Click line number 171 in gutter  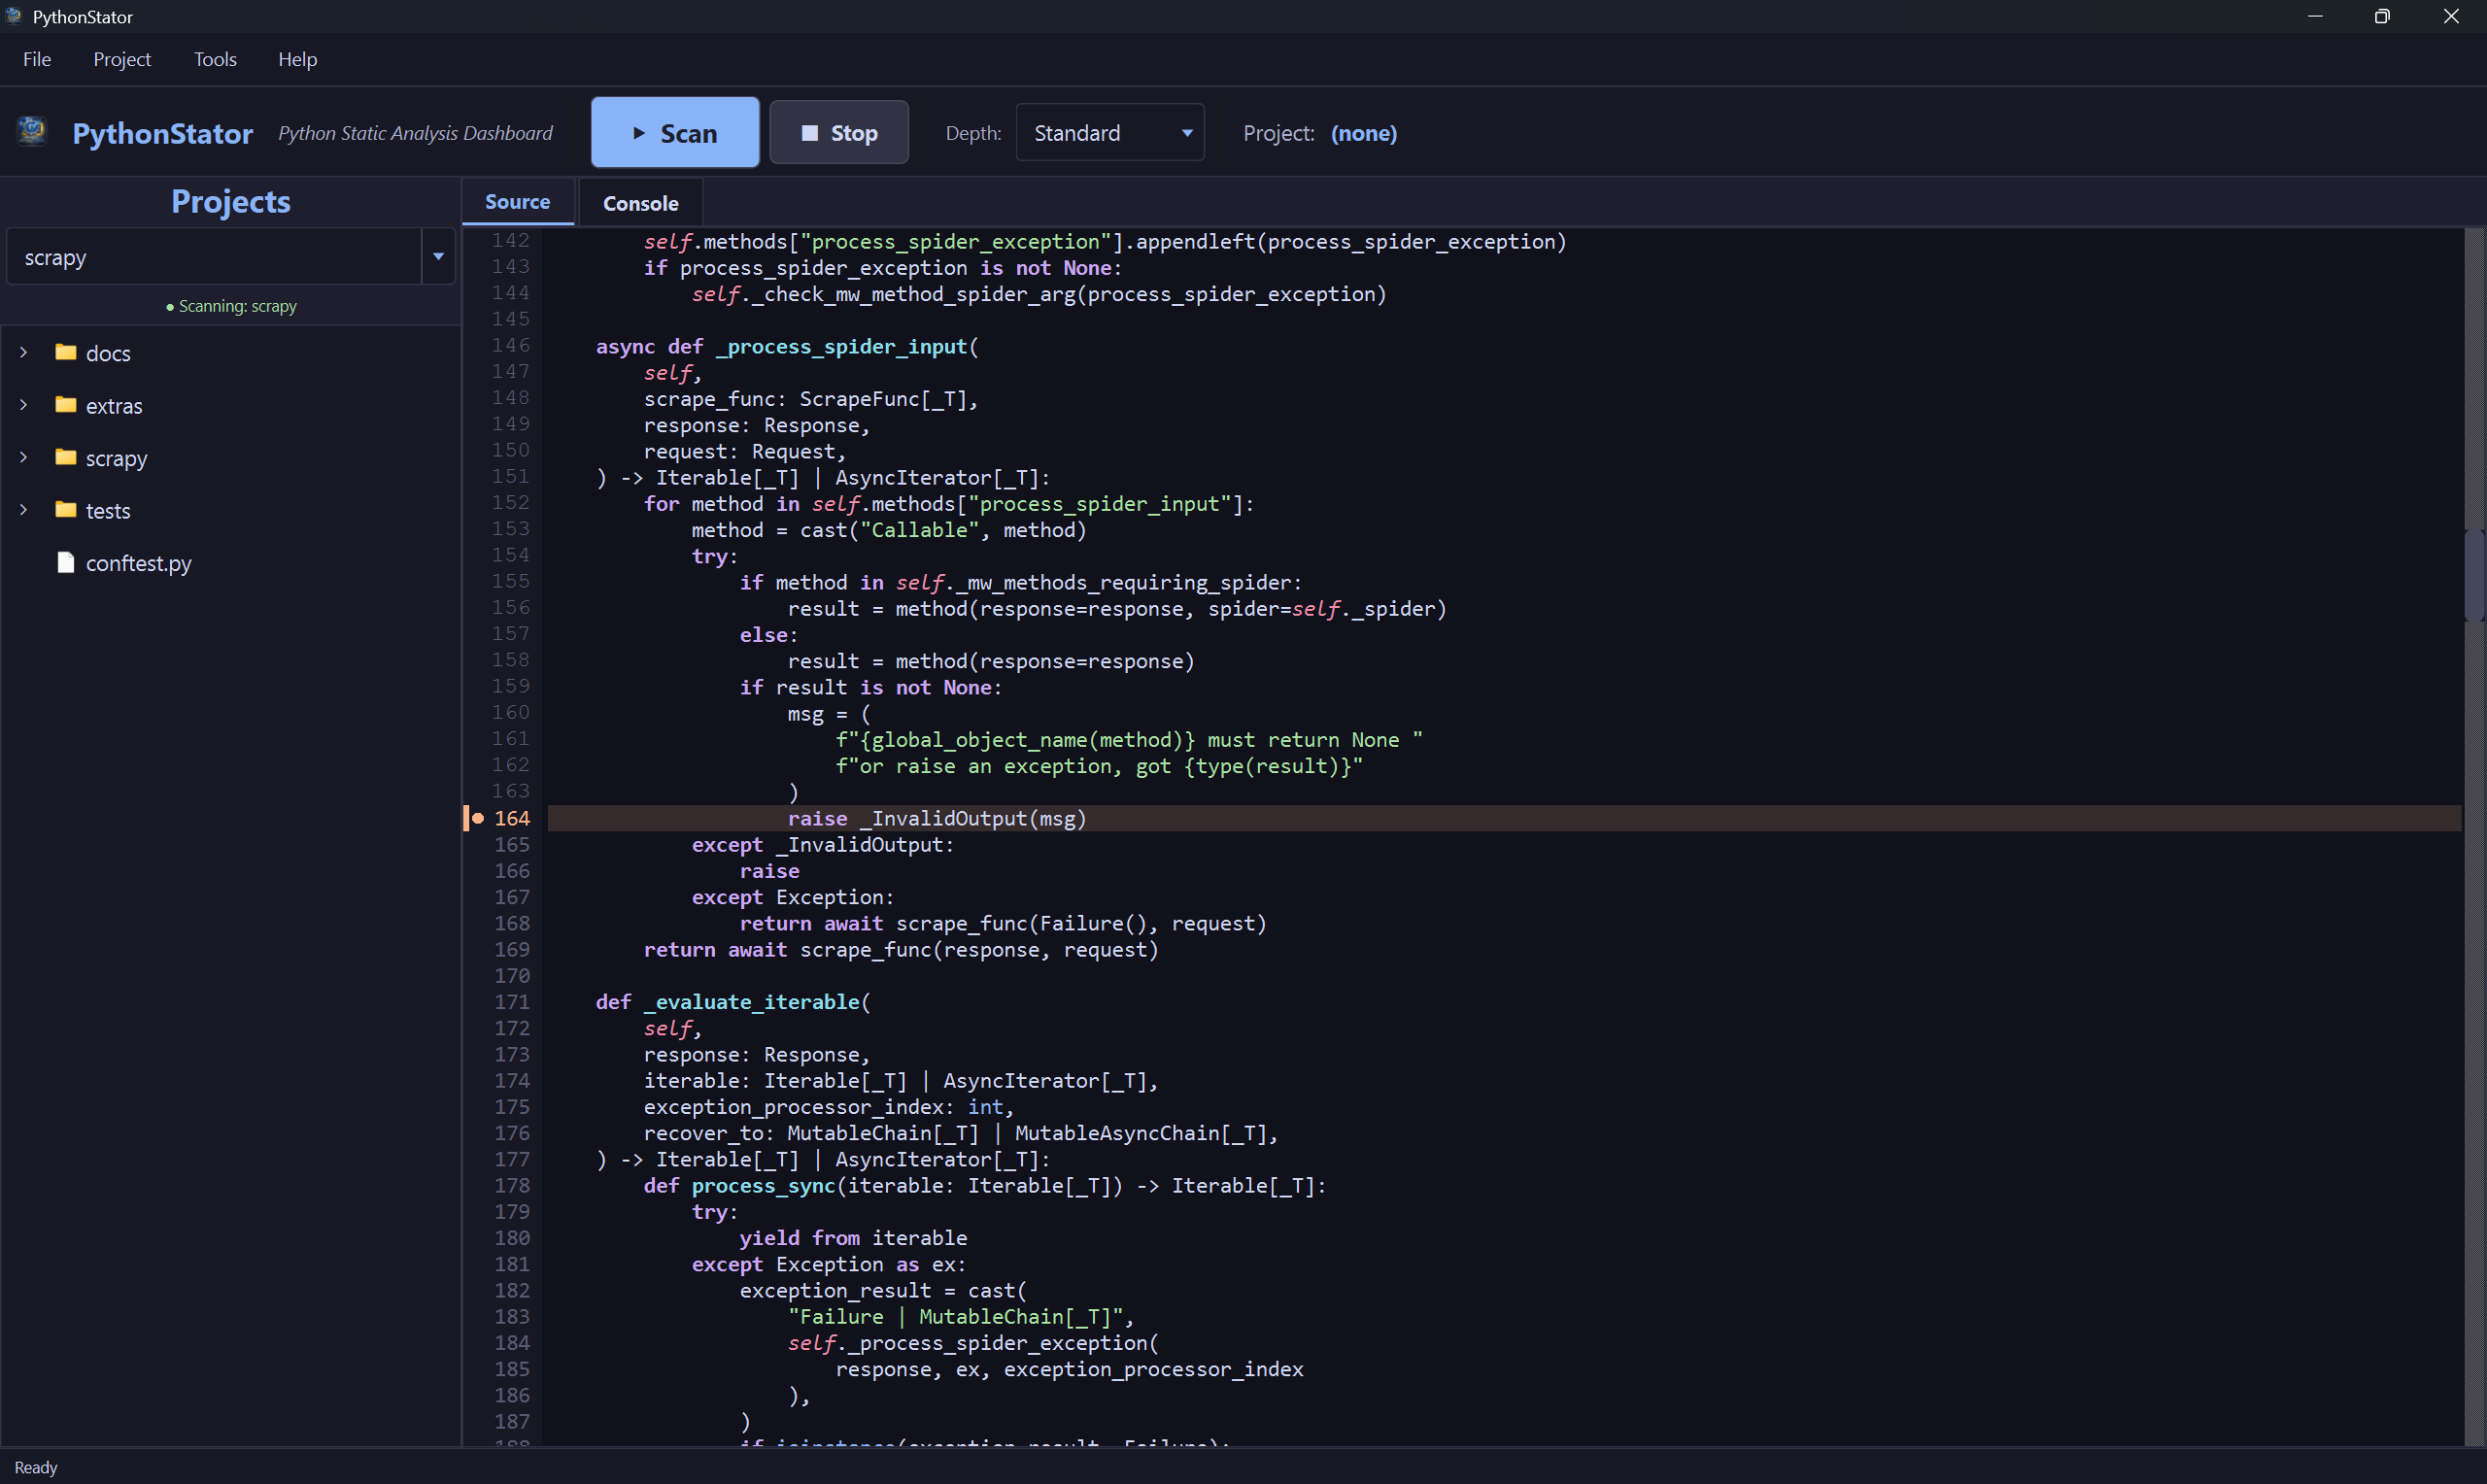point(511,1002)
